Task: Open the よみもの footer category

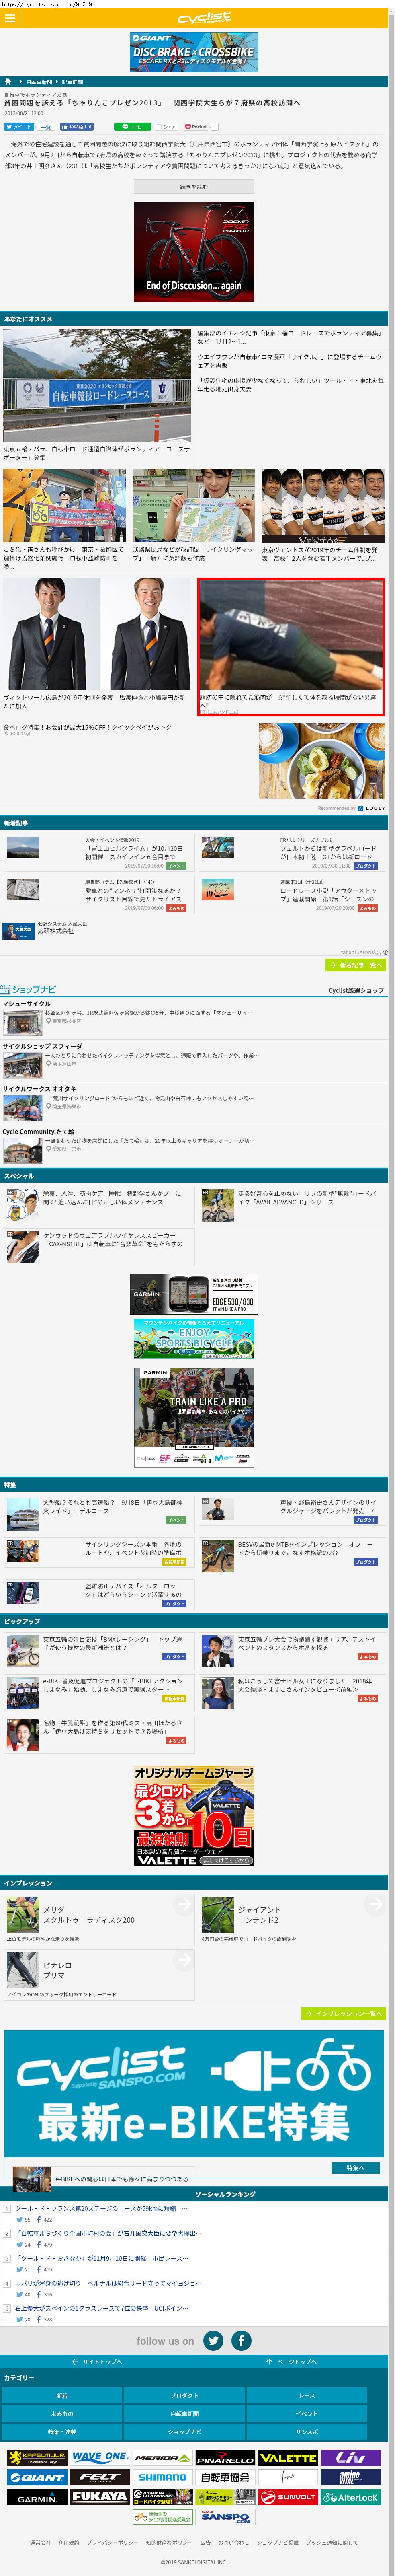Action: [x=62, y=2413]
